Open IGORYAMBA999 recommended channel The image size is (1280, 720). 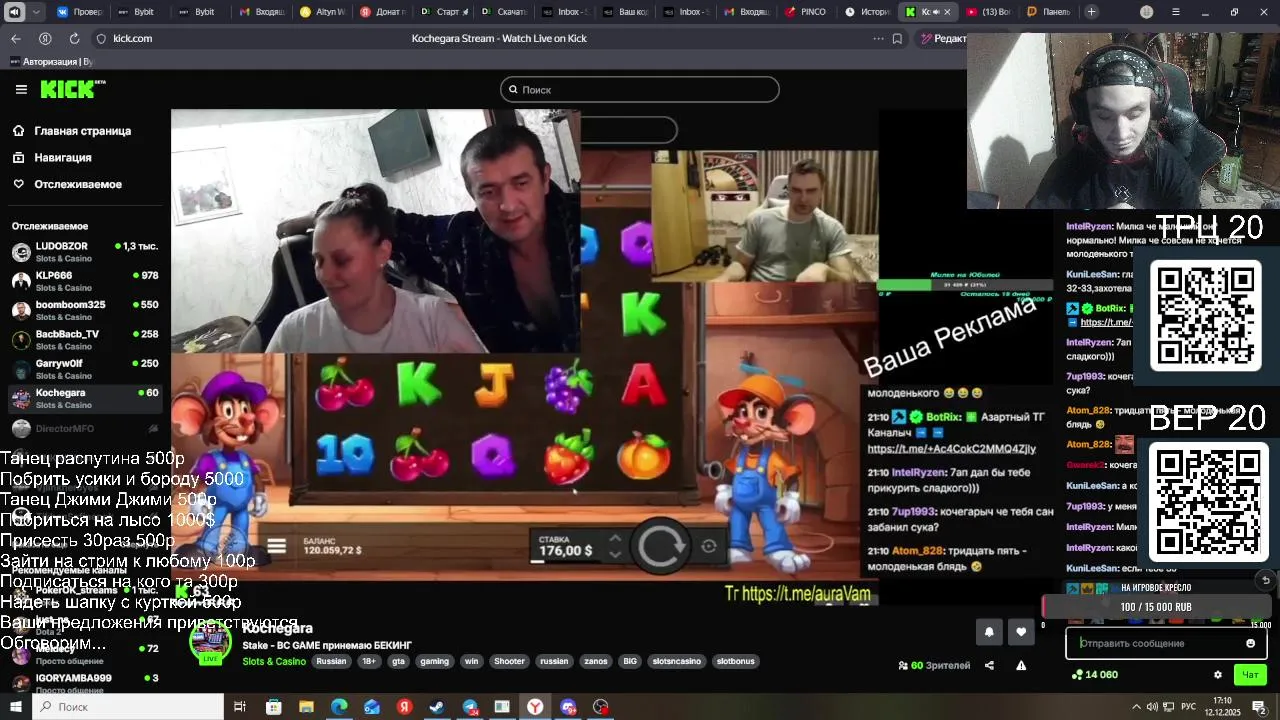84,683
